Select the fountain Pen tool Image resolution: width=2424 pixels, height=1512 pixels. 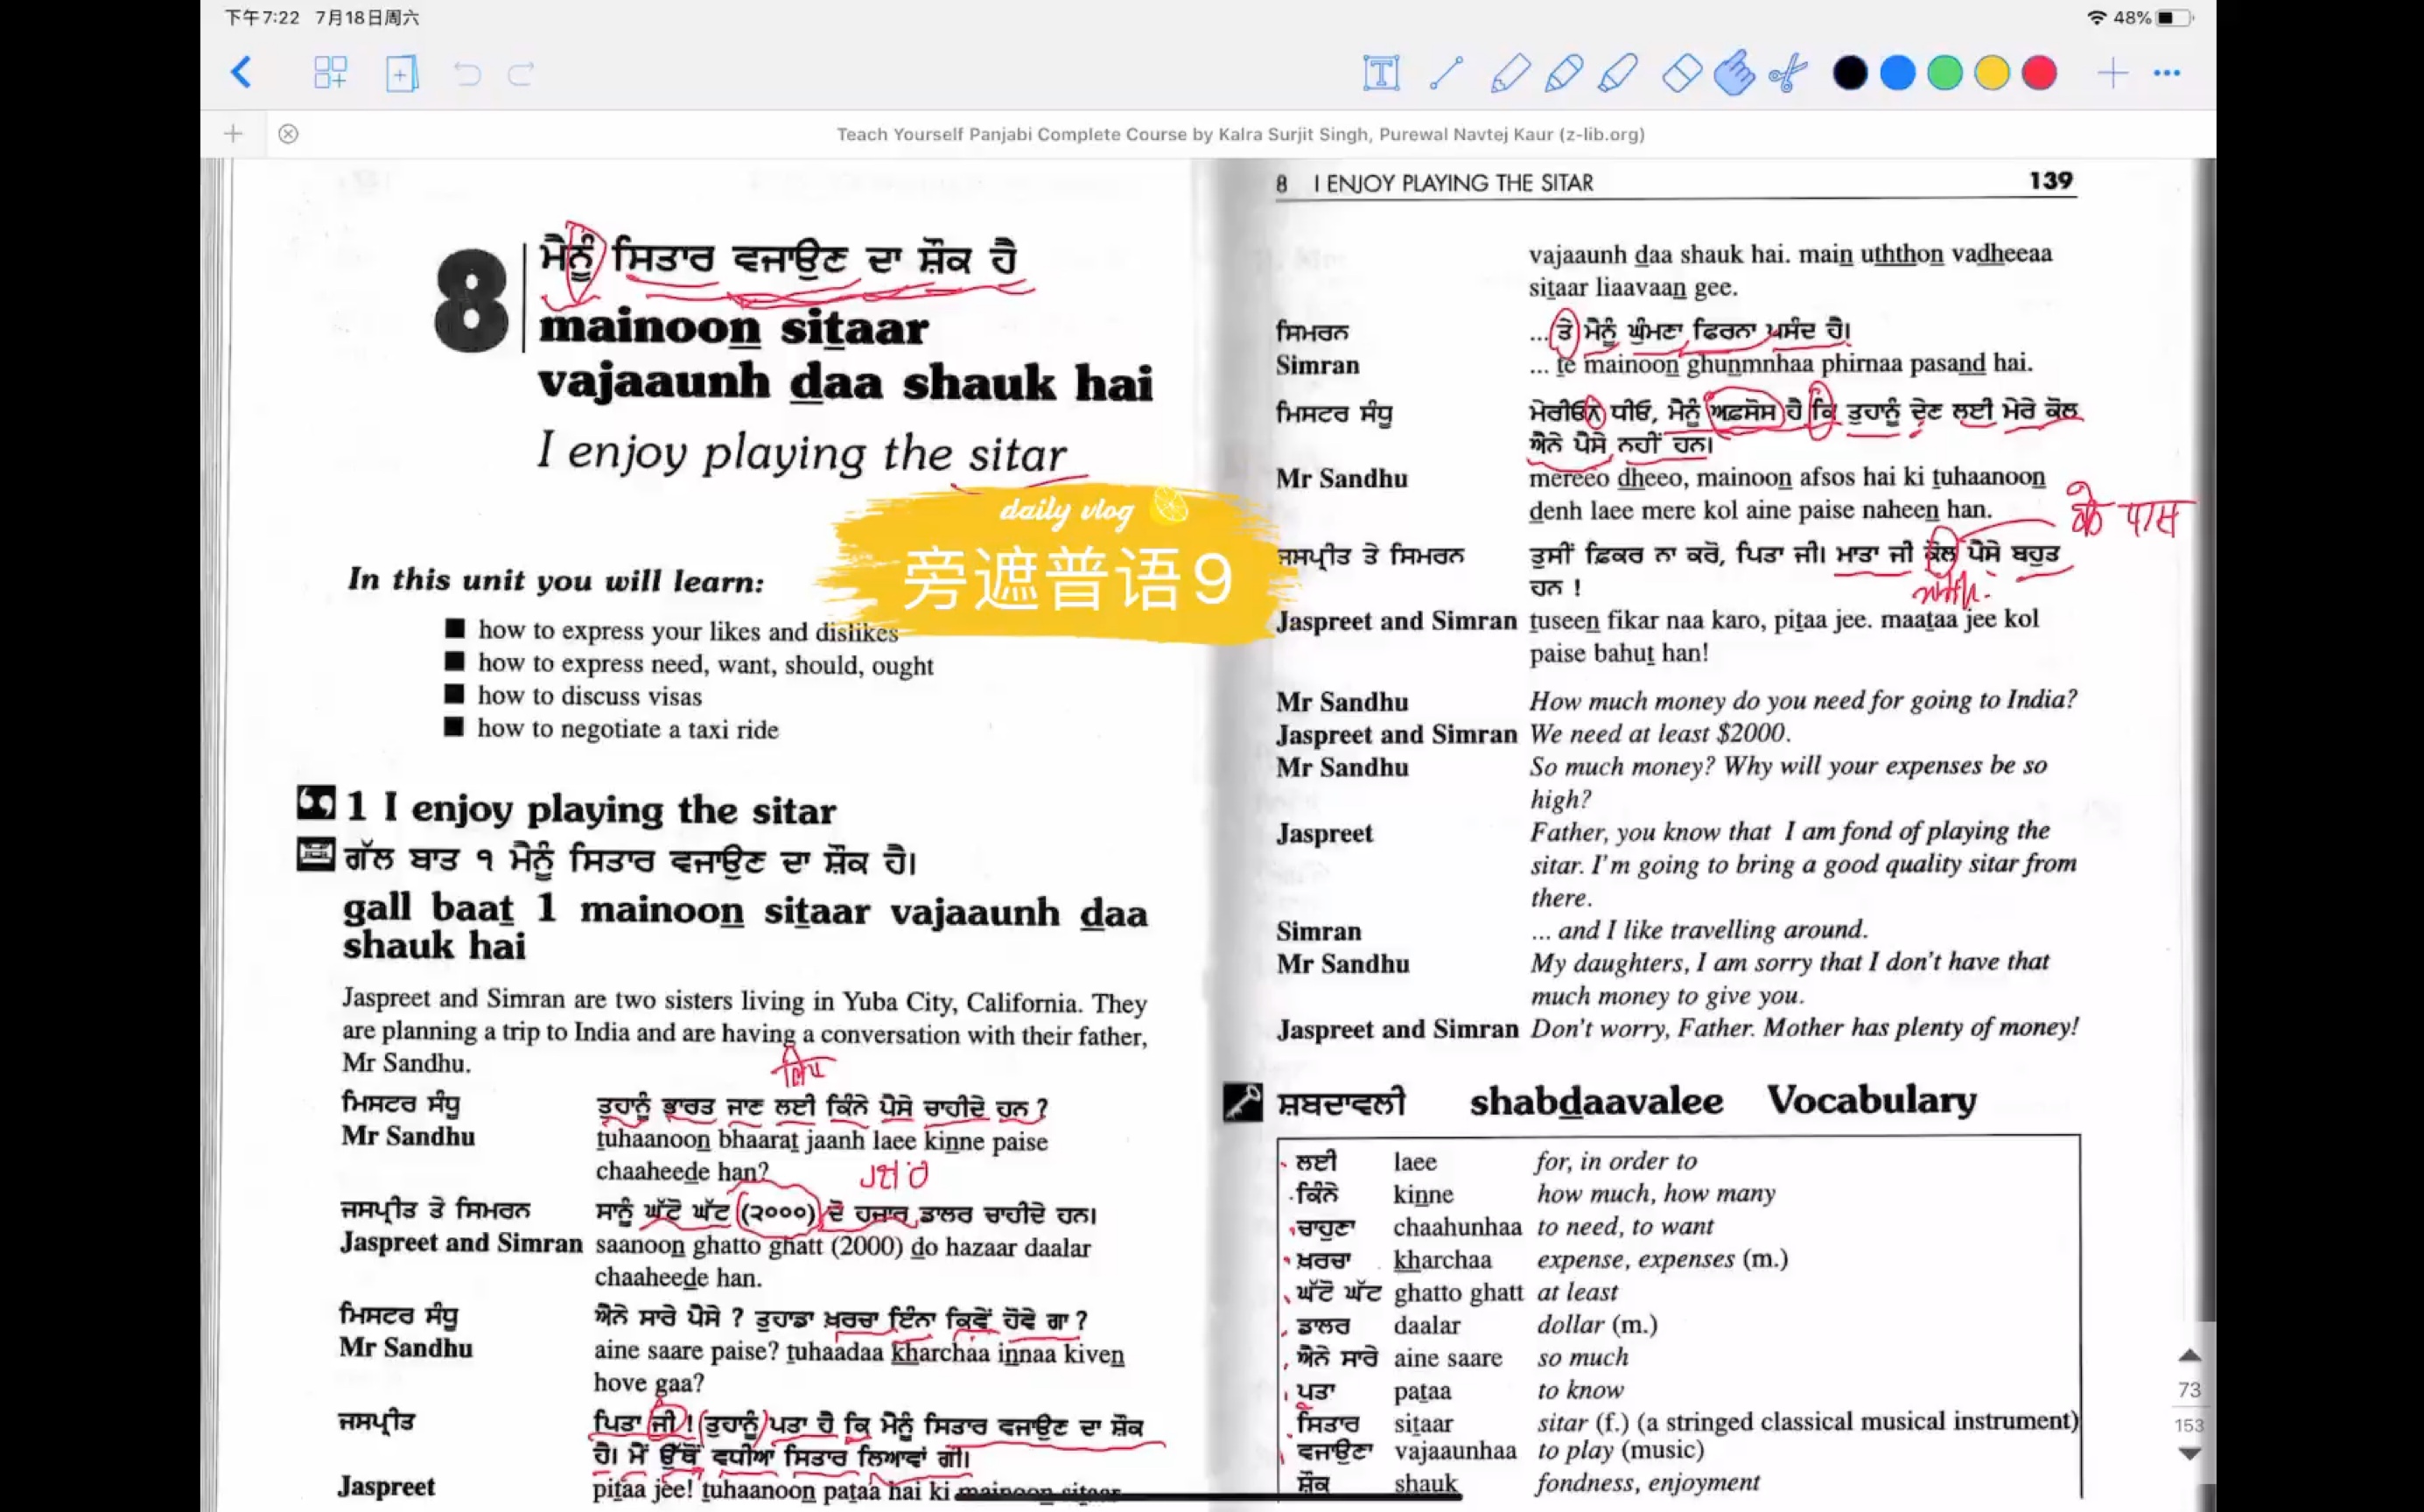[x=1509, y=73]
